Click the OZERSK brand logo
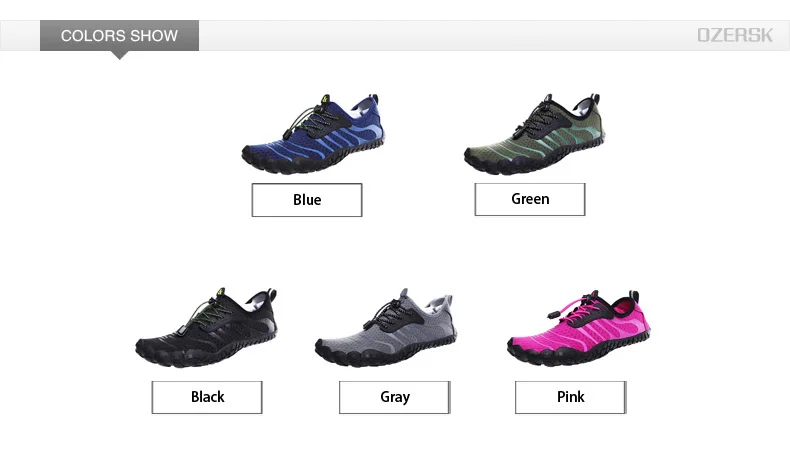 [735, 35]
